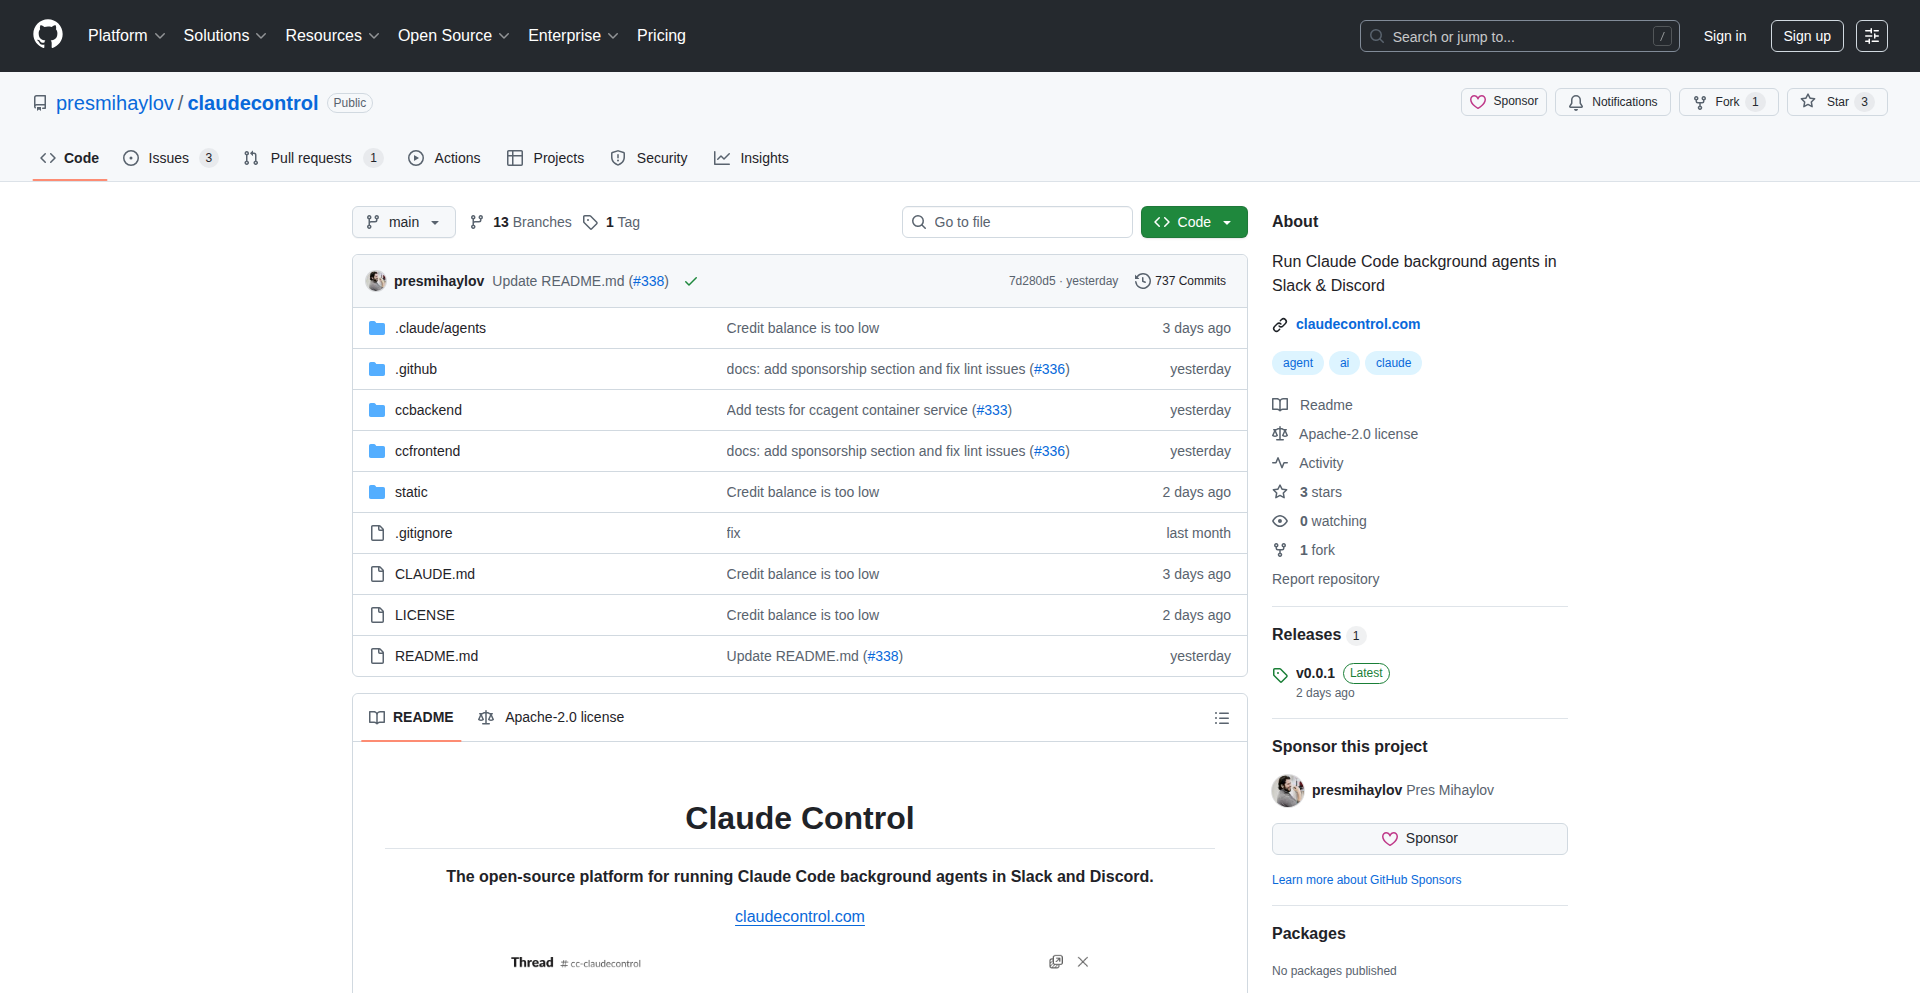Open the claudecontrol.com link in About
Image resolution: width=1920 pixels, height=993 pixels.
(1358, 324)
